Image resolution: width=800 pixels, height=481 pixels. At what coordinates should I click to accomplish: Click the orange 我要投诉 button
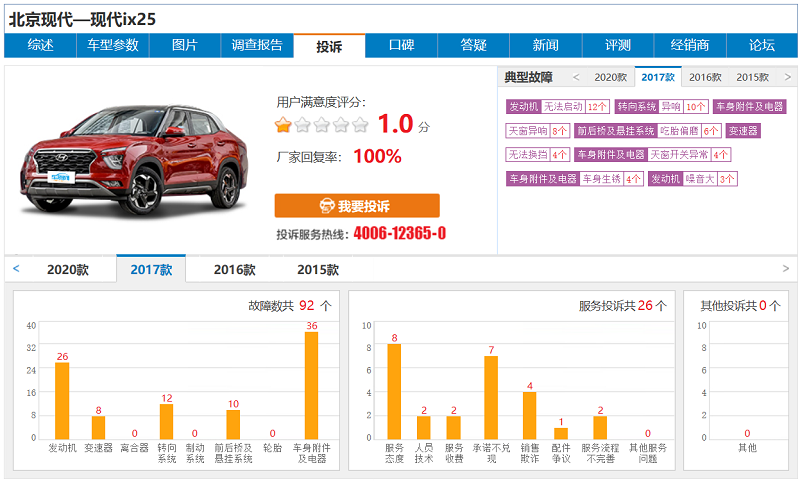coord(357,206)
